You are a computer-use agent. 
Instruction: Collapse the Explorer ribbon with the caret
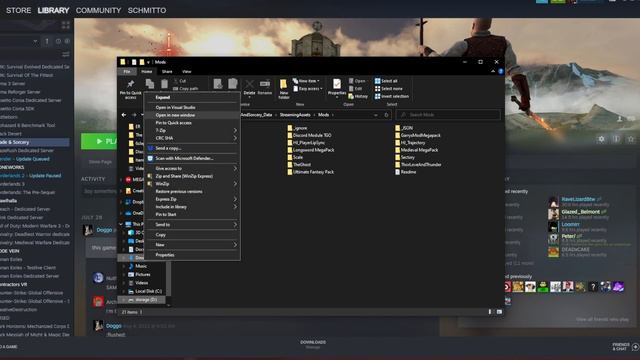[493, 71]
